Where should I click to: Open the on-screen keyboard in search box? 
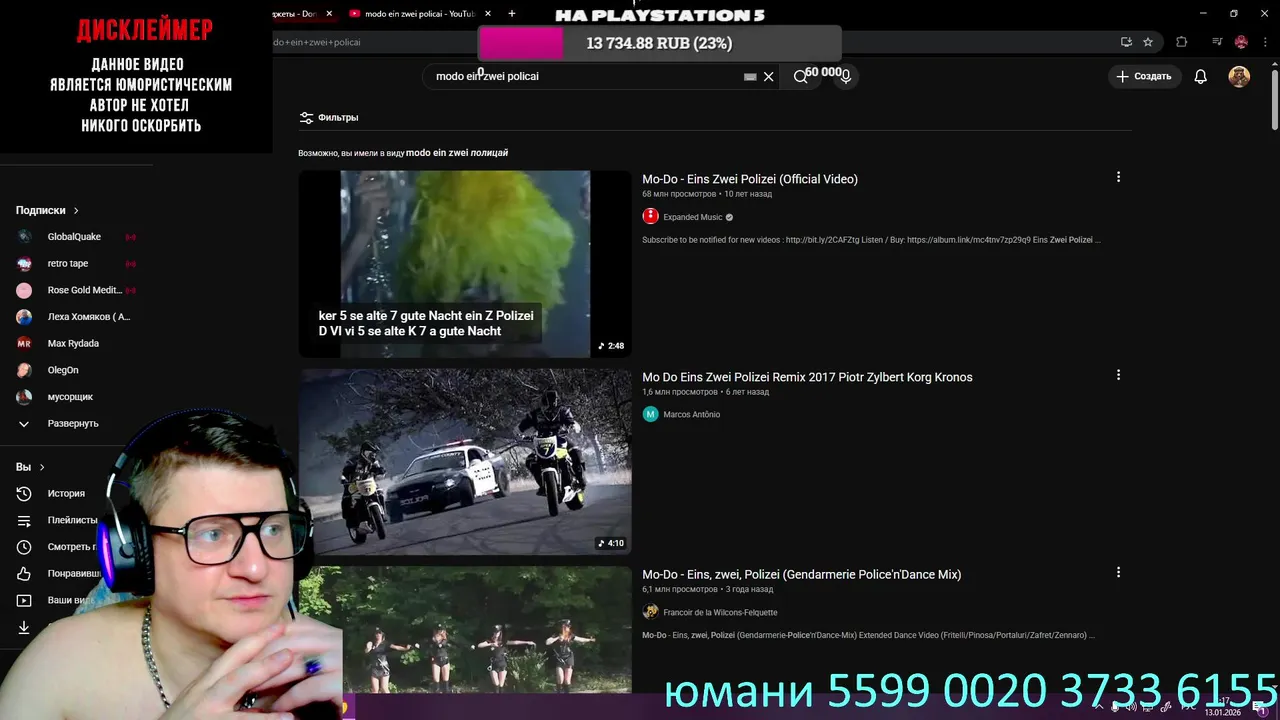[x=750, y=77]
